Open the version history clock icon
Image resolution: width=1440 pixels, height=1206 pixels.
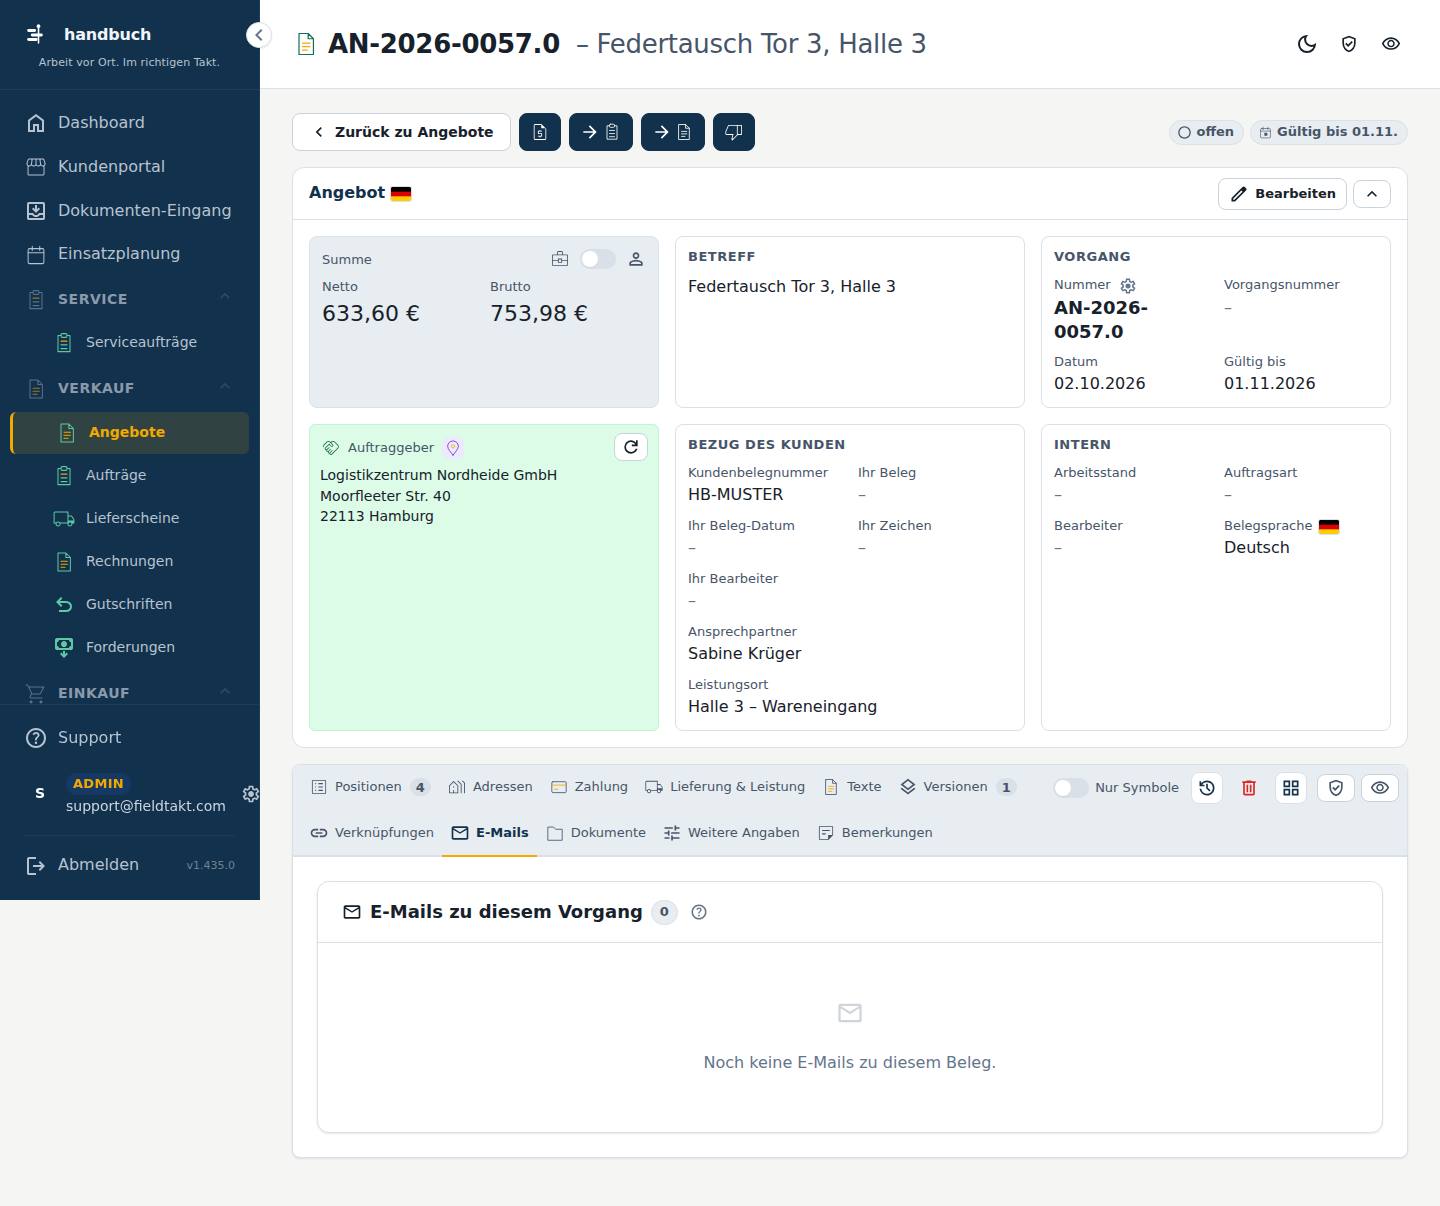[x=1207, y=788]
